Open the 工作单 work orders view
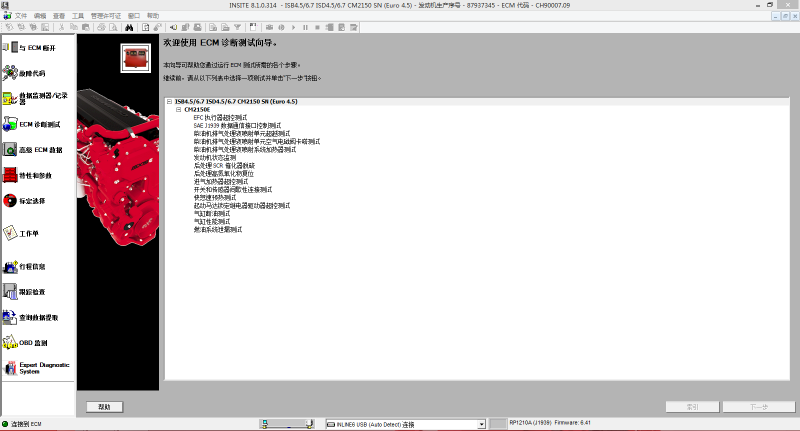 click(x=21, y=233)
